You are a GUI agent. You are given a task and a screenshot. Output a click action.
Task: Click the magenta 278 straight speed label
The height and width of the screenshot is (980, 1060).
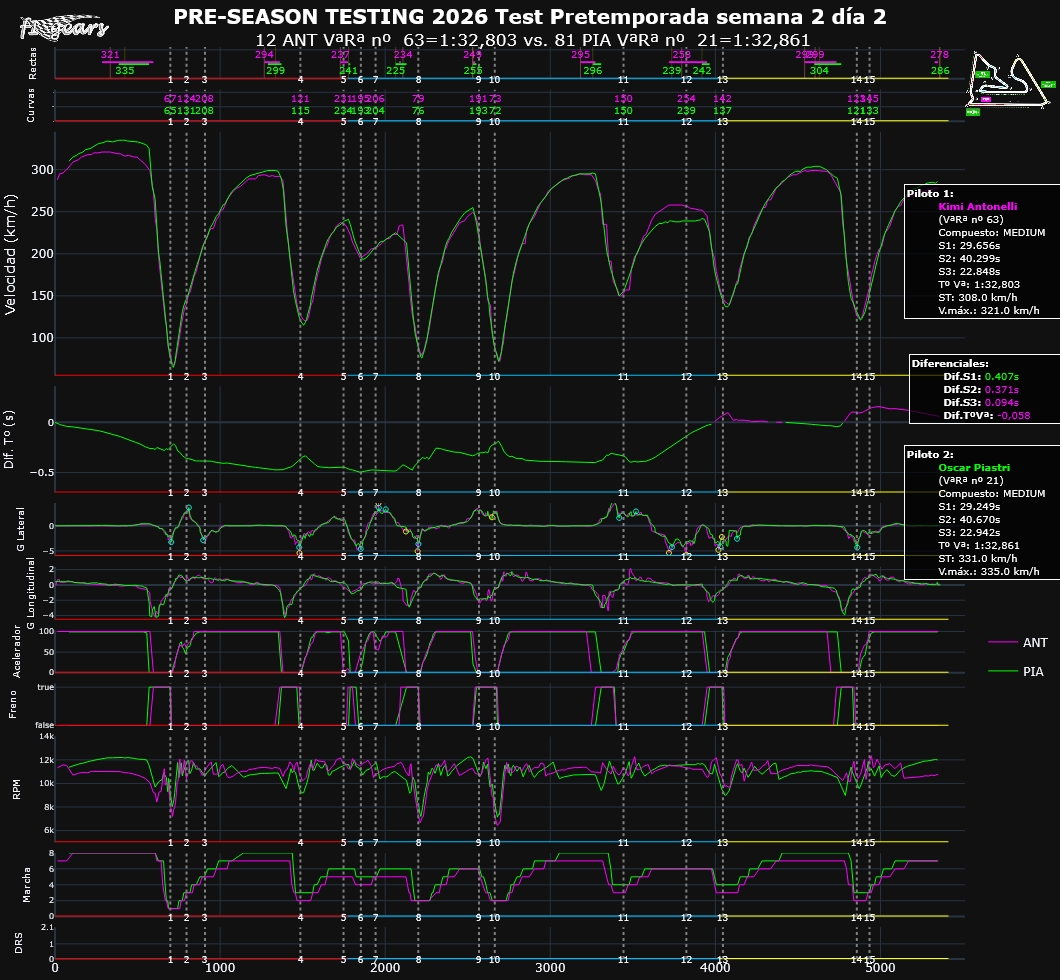[940, 55]
